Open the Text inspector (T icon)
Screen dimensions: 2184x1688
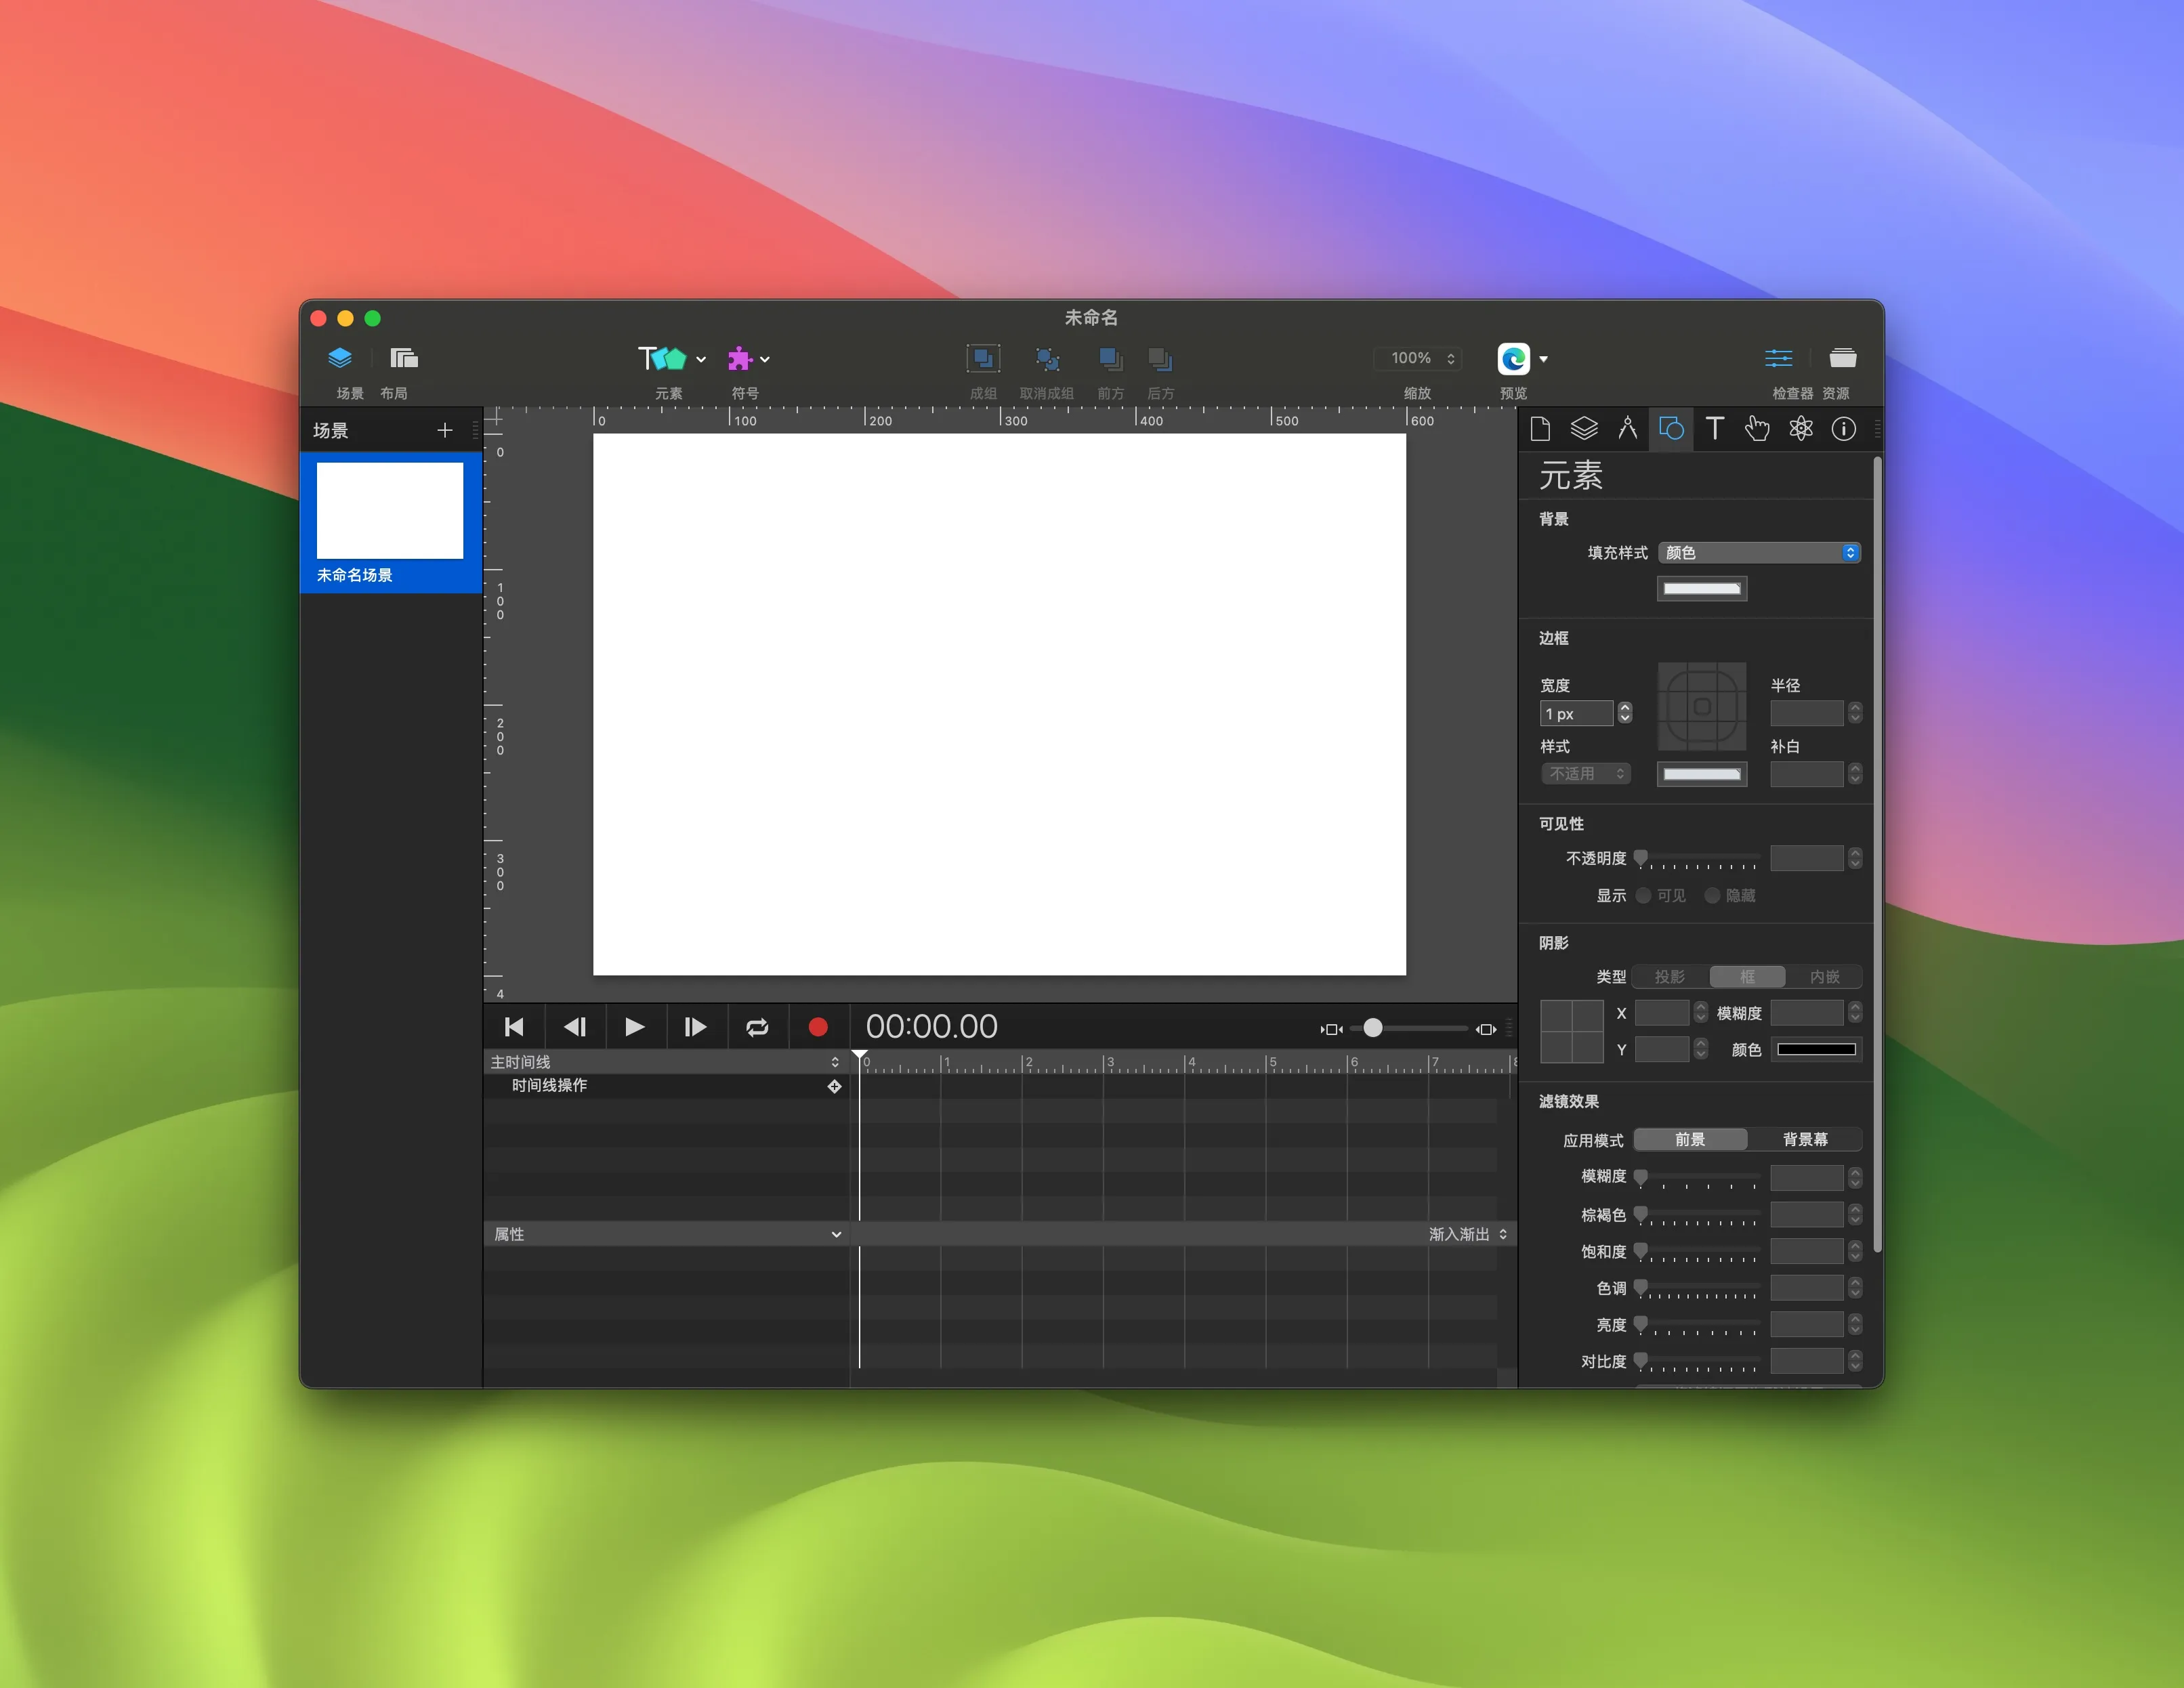coord(1714,429)
